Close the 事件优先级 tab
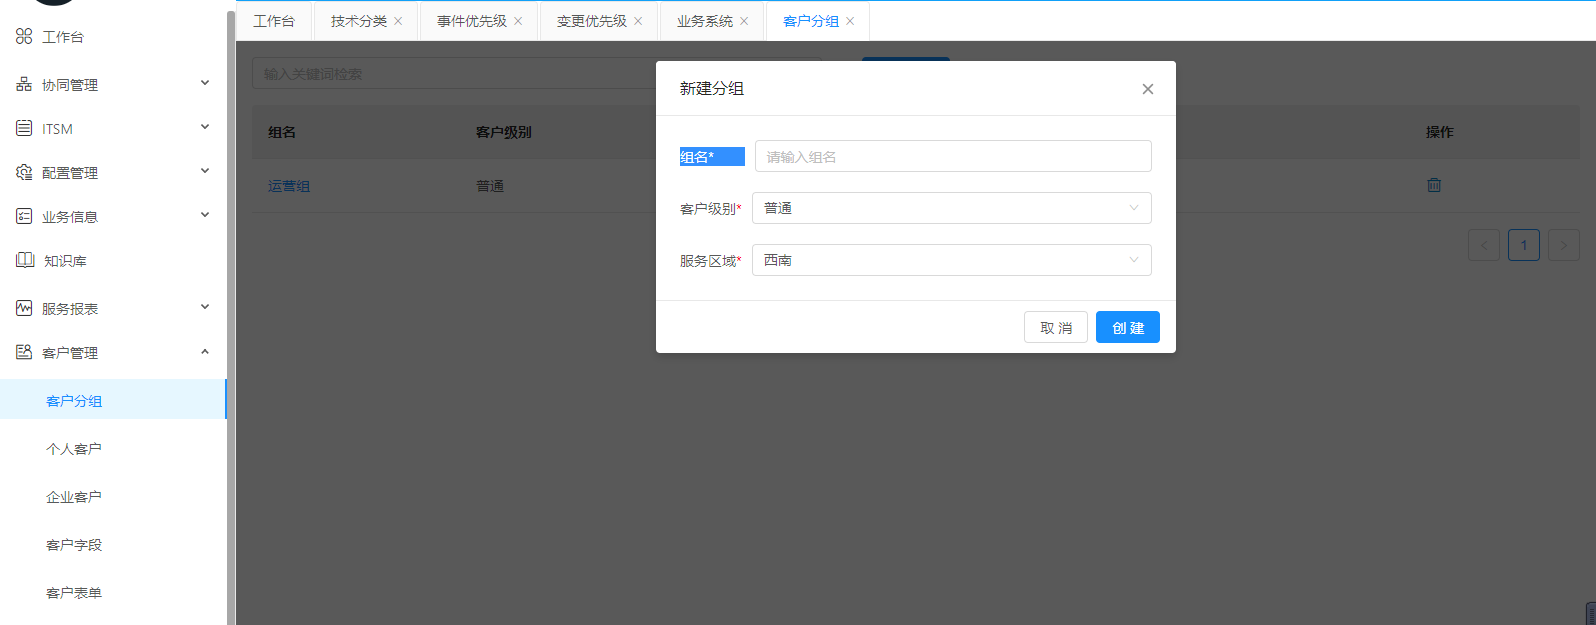Image resolution: width=1596 pixels, height=625 pixels. point(518,21)
